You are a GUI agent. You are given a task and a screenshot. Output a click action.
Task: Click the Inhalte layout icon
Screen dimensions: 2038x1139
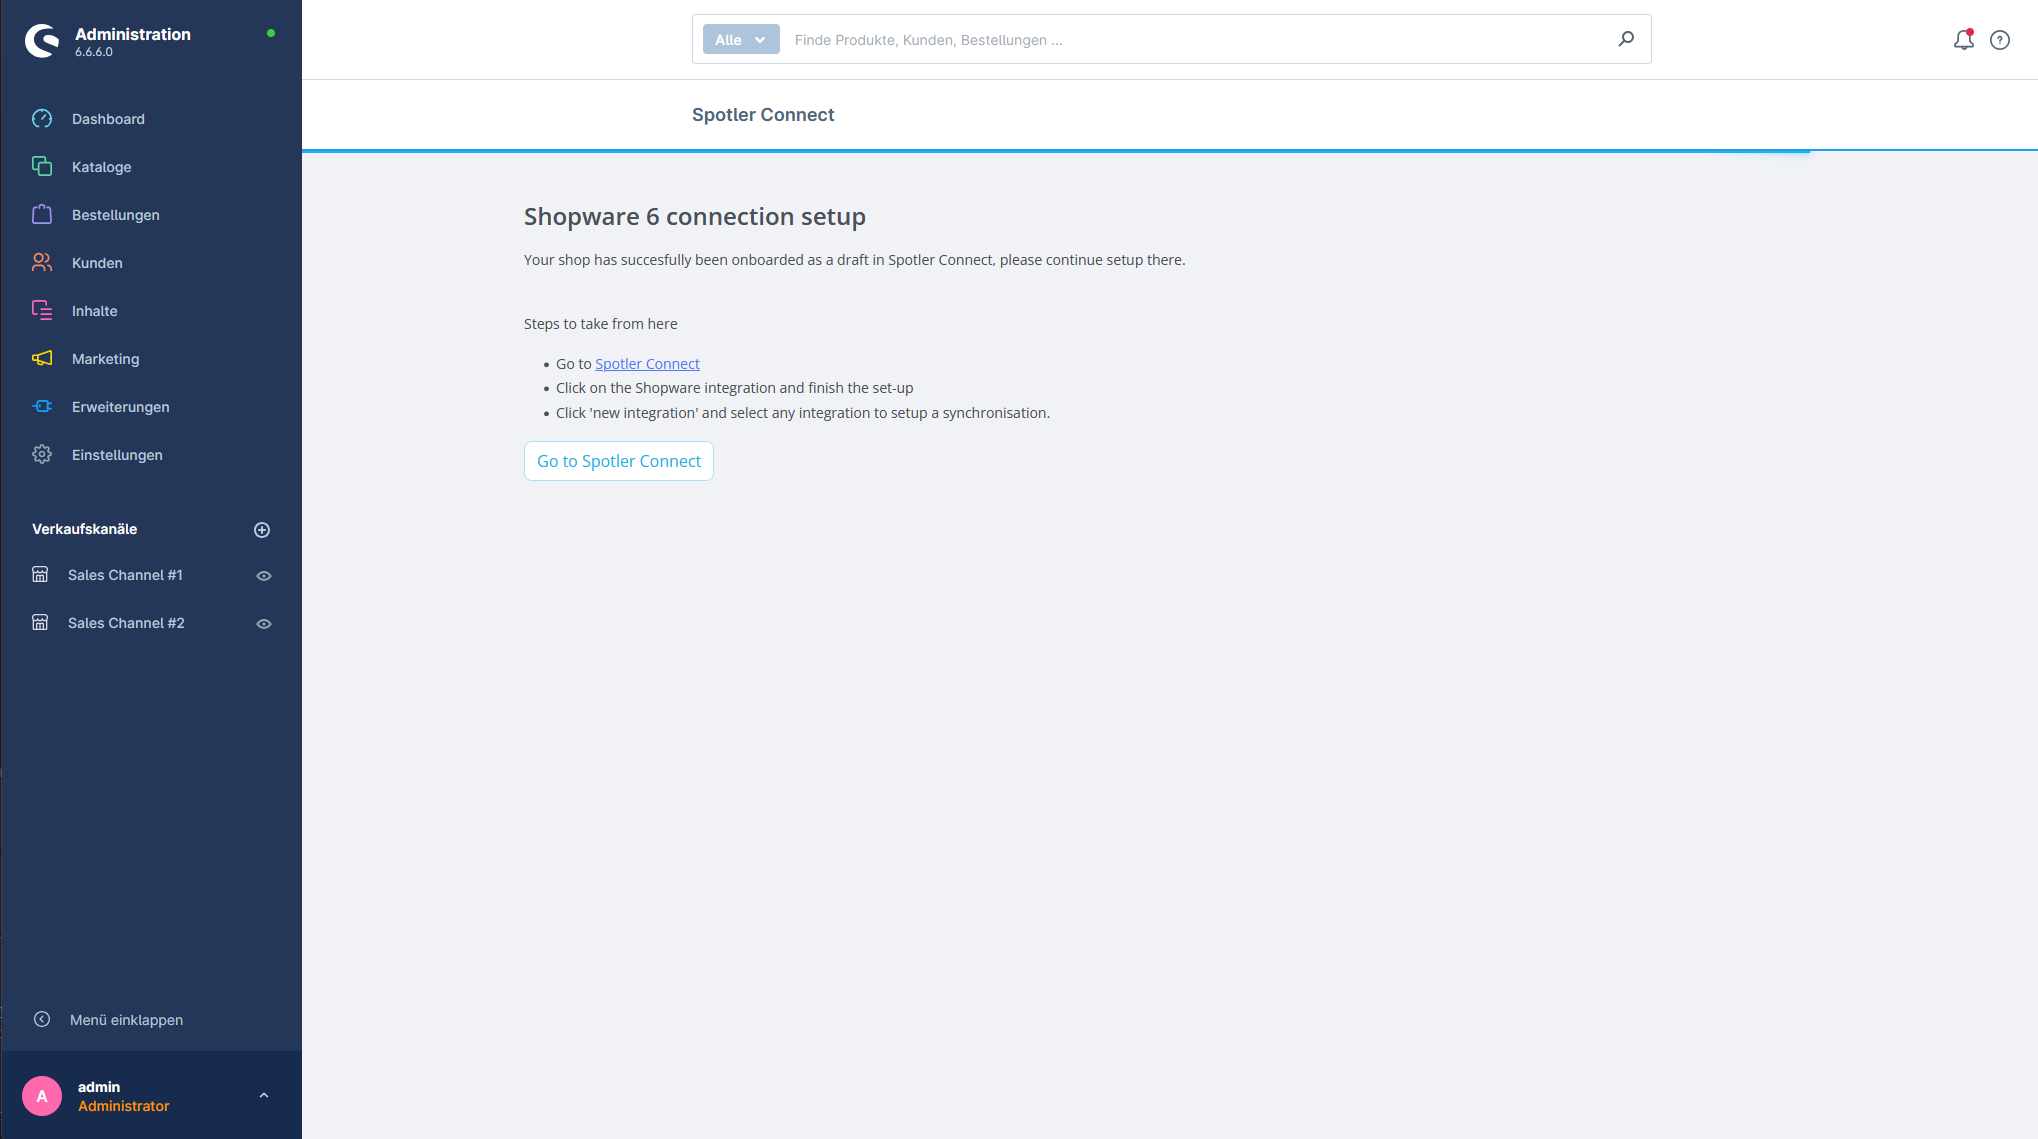point(42,311)
